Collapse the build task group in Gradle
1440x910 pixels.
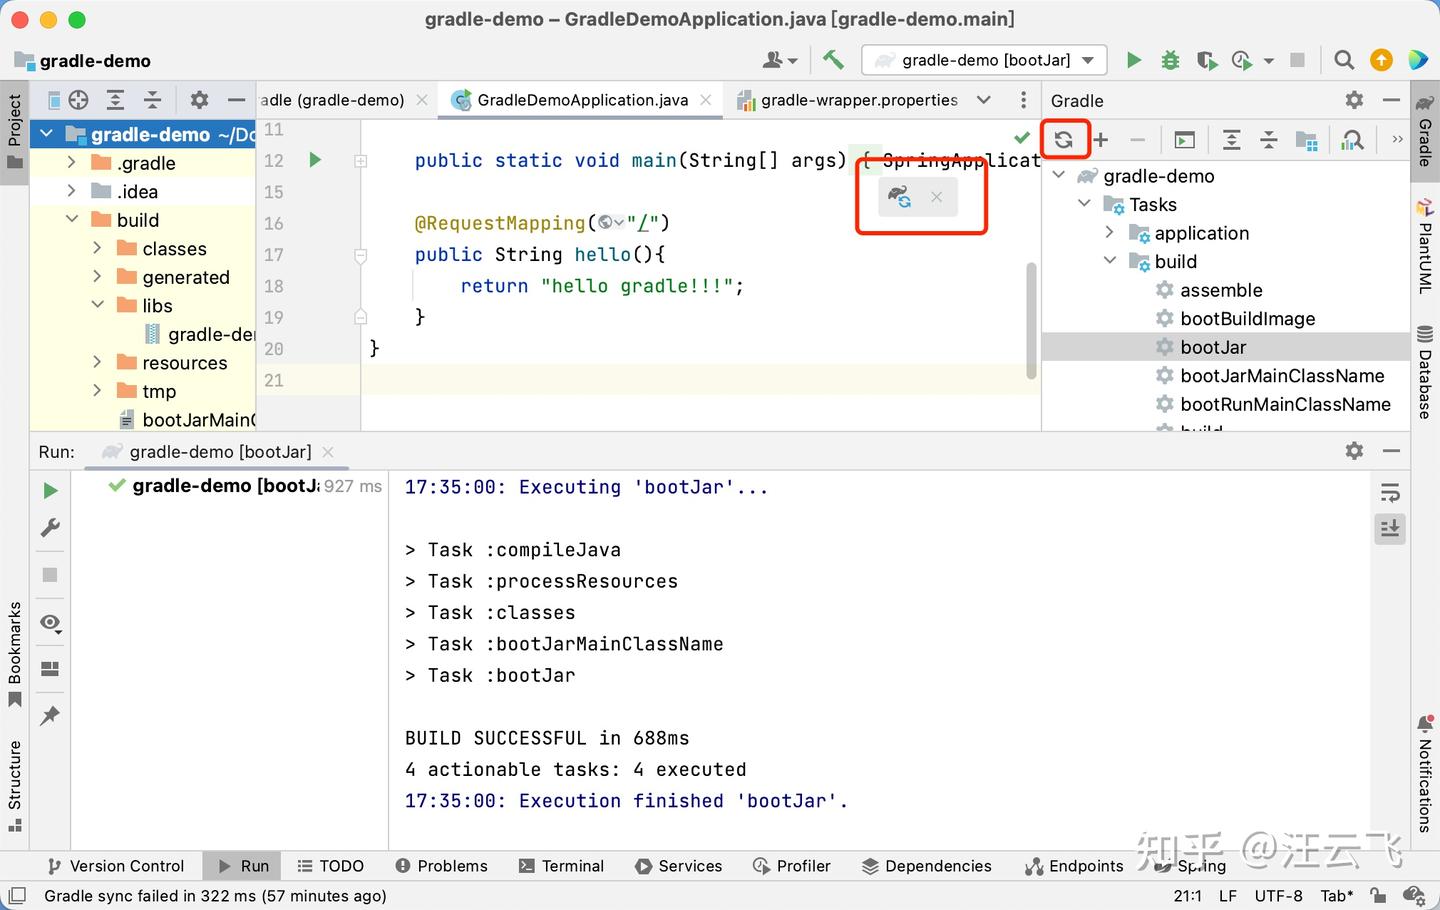pos(1110,261)
